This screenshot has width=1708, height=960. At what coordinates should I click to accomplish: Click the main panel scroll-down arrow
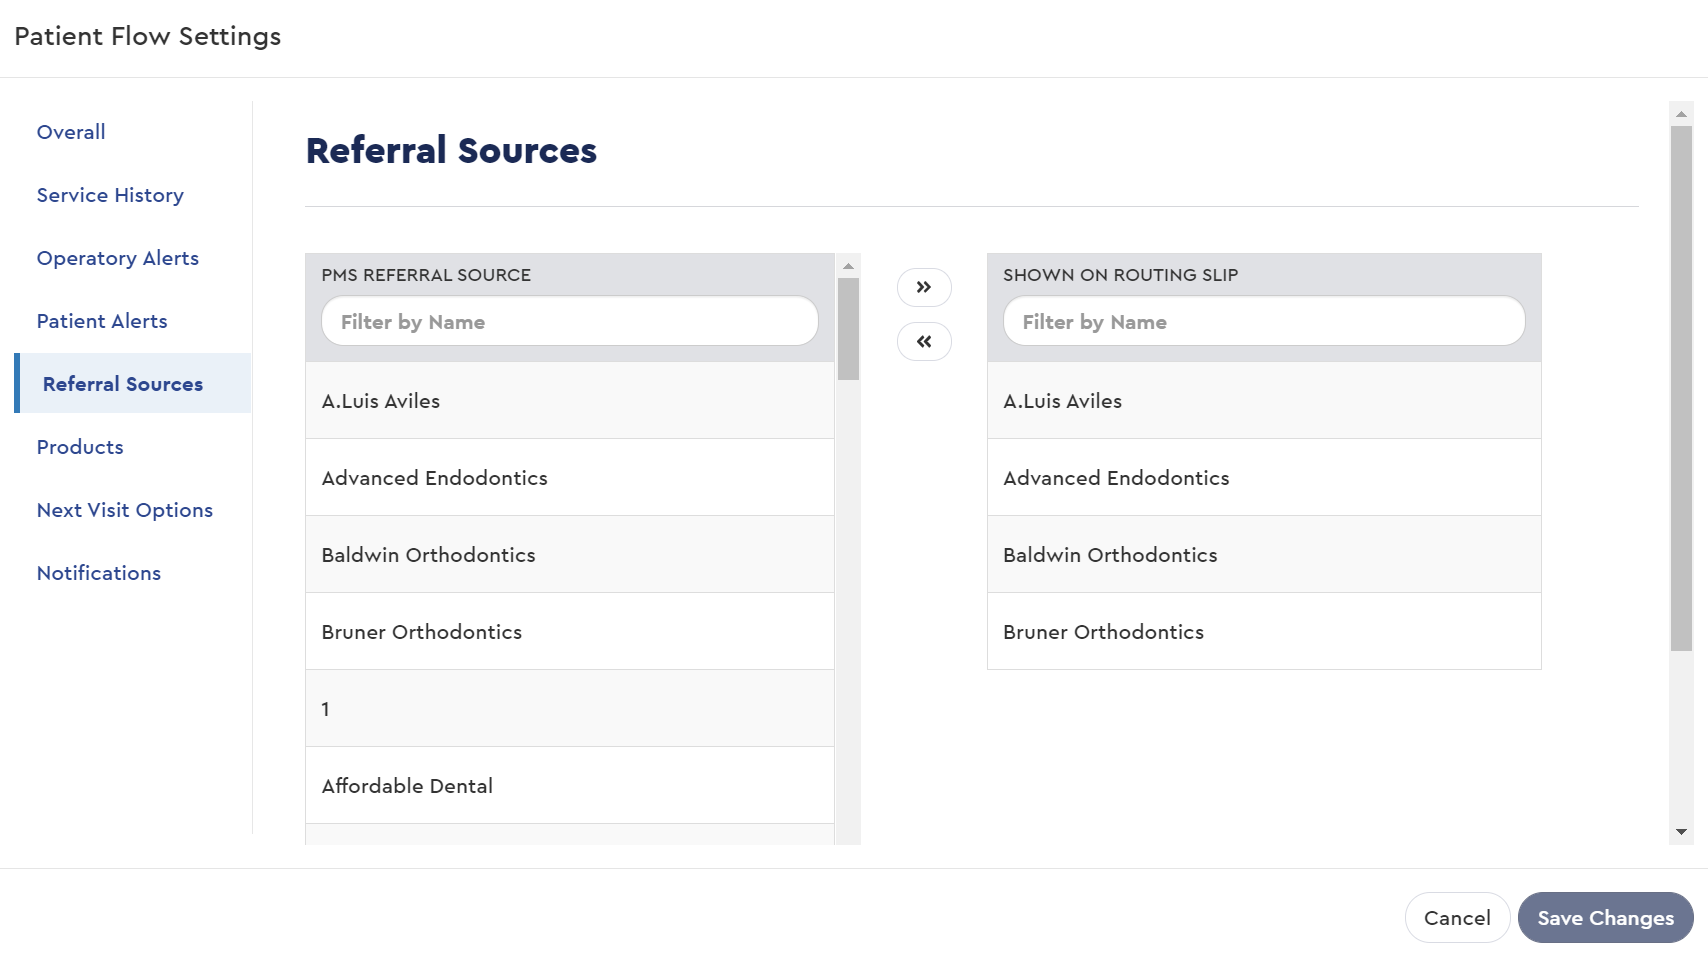pyautogui.click(x=1681, y=832)
